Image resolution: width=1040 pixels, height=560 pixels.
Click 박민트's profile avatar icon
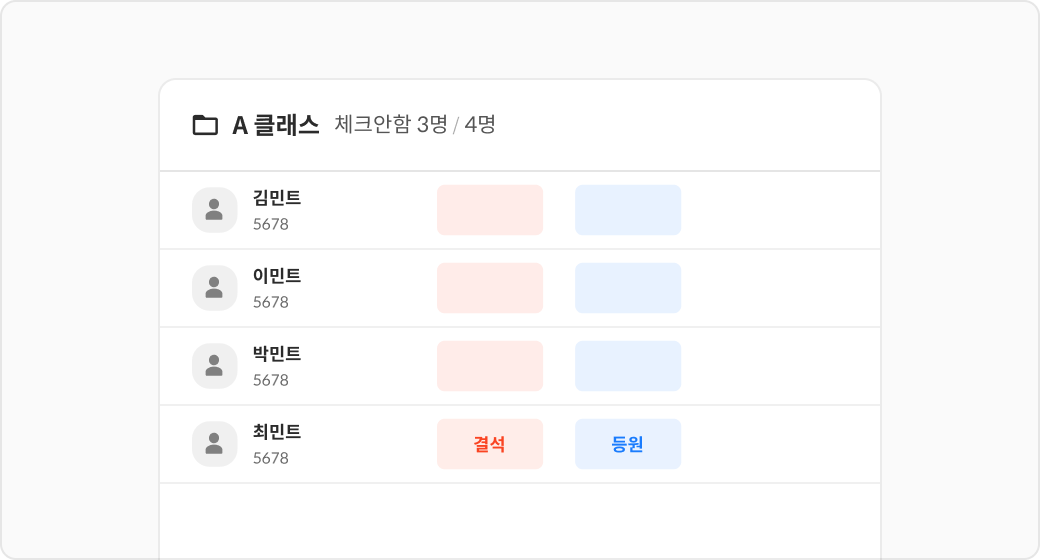[214, 366]
